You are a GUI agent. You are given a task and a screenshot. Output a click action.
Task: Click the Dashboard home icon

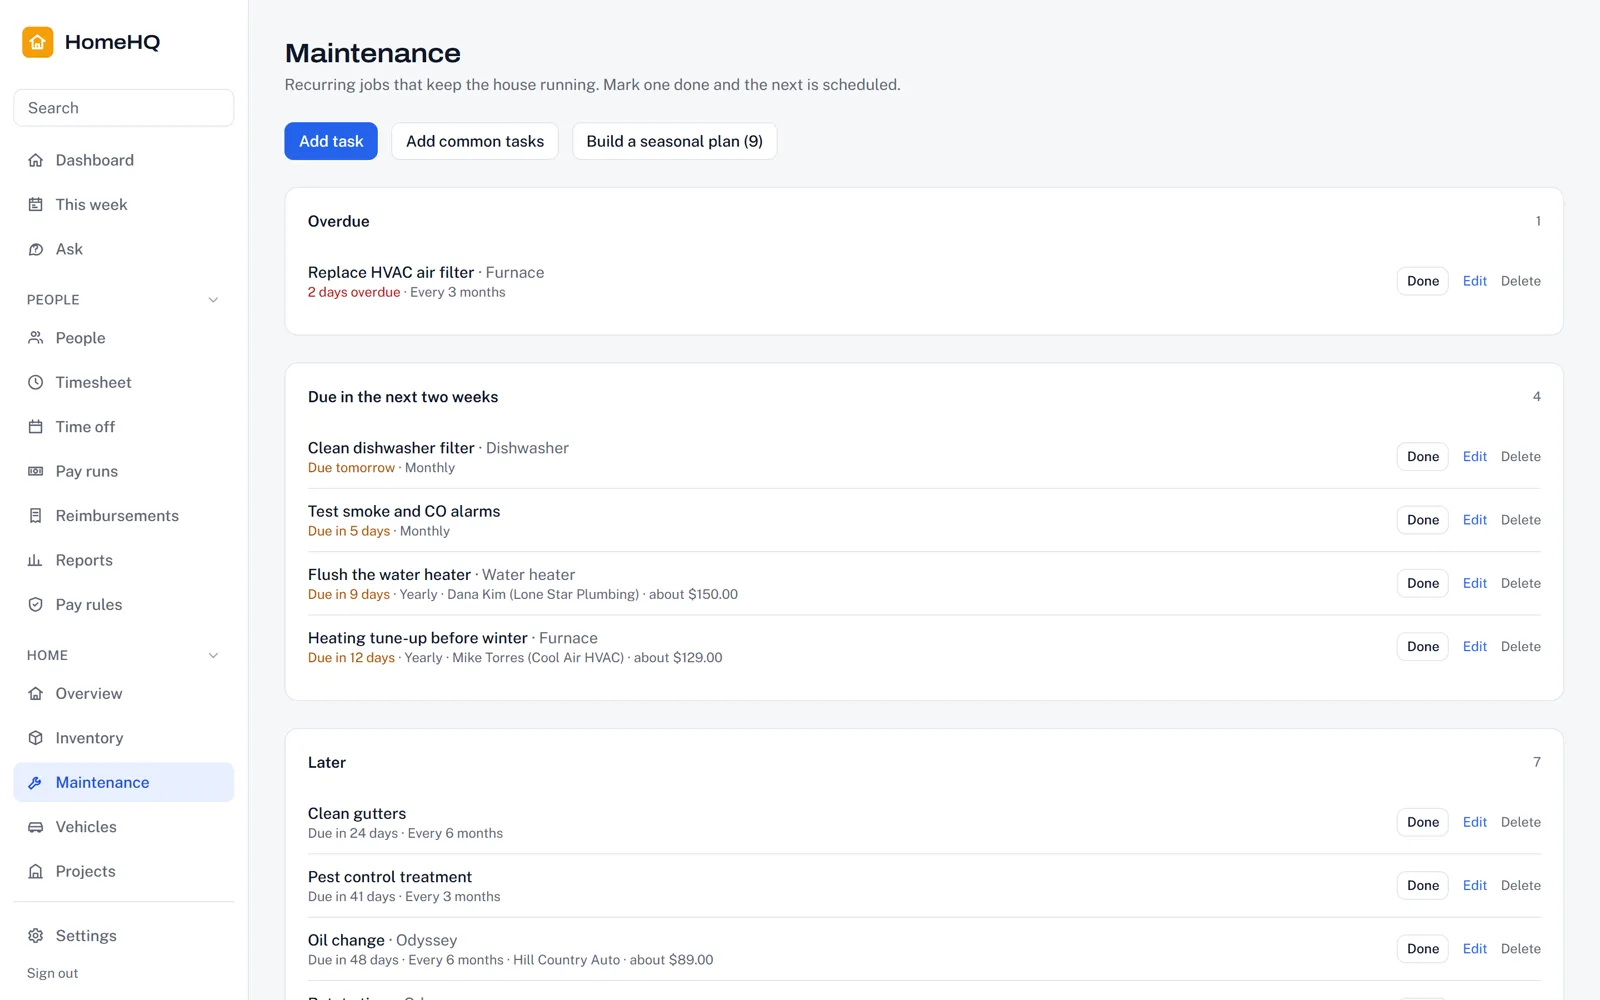(x=36, y=160)
